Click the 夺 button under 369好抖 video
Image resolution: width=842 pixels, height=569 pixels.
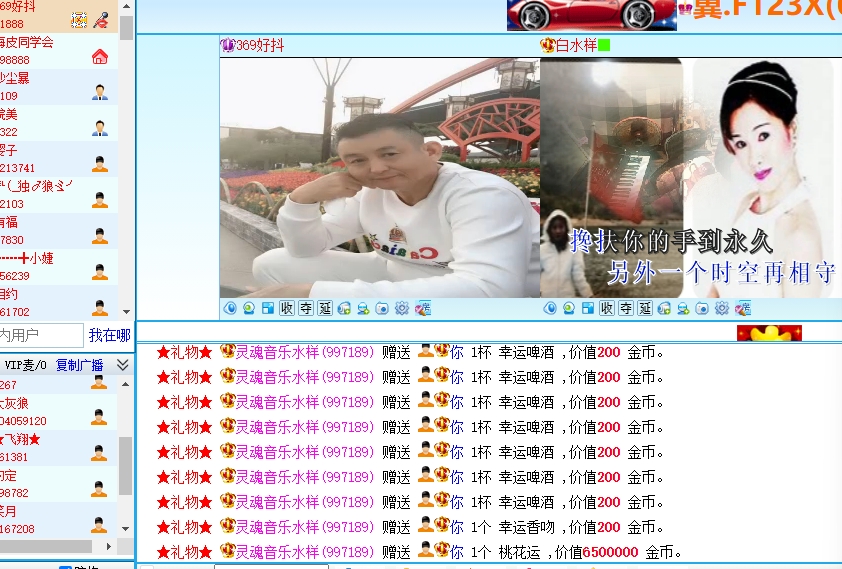pyautogui.click(x=306, y=308)
